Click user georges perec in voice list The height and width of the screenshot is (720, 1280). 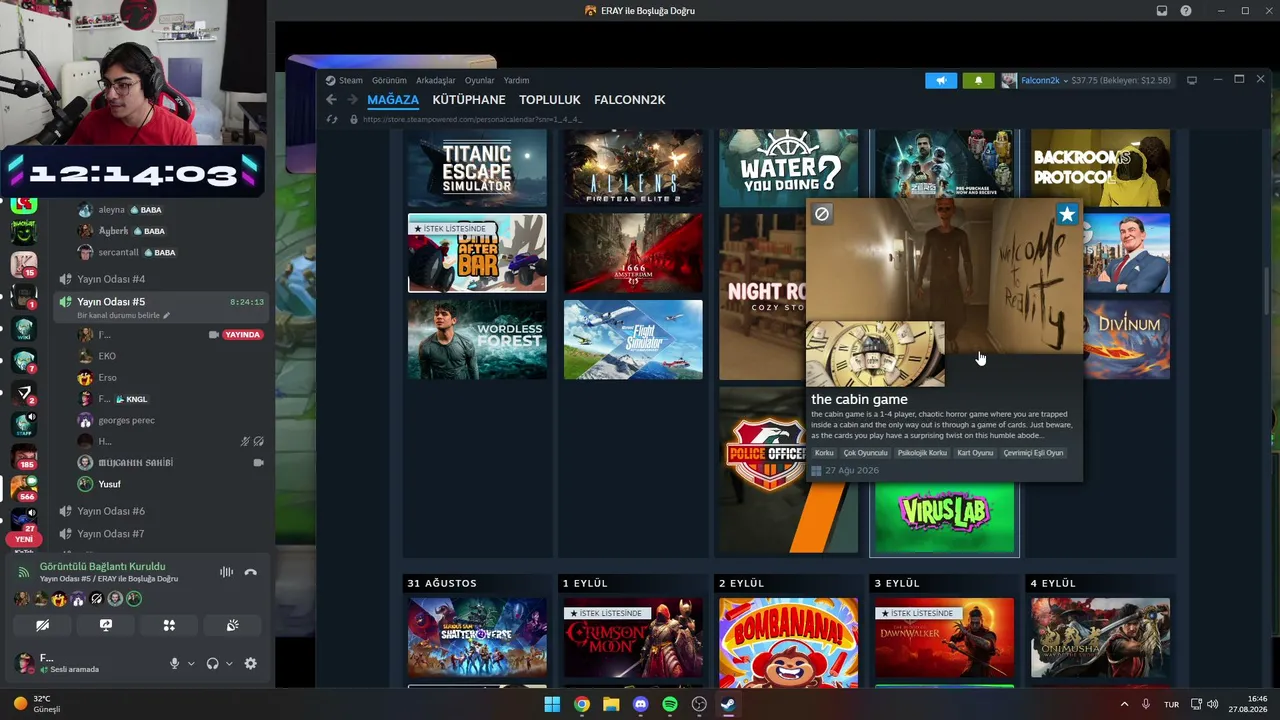coord(126,420)
